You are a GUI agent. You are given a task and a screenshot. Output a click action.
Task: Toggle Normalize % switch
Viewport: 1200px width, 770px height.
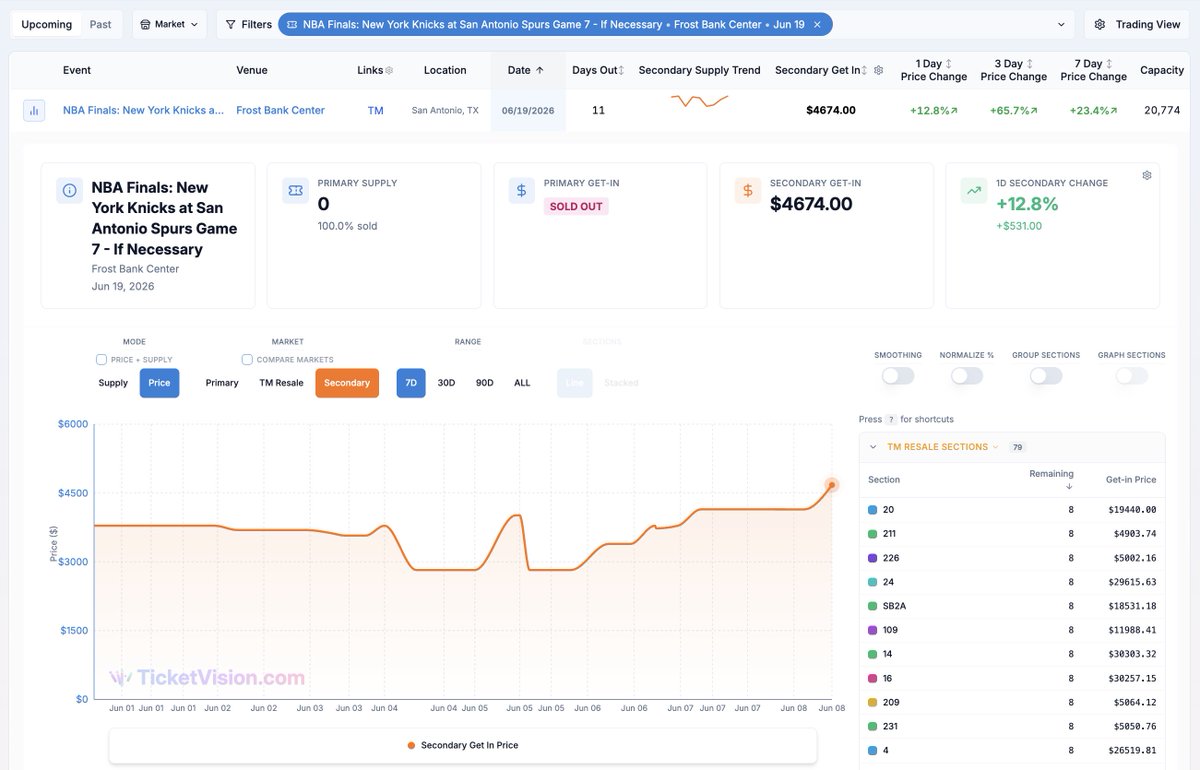click(x=966, y=376)
